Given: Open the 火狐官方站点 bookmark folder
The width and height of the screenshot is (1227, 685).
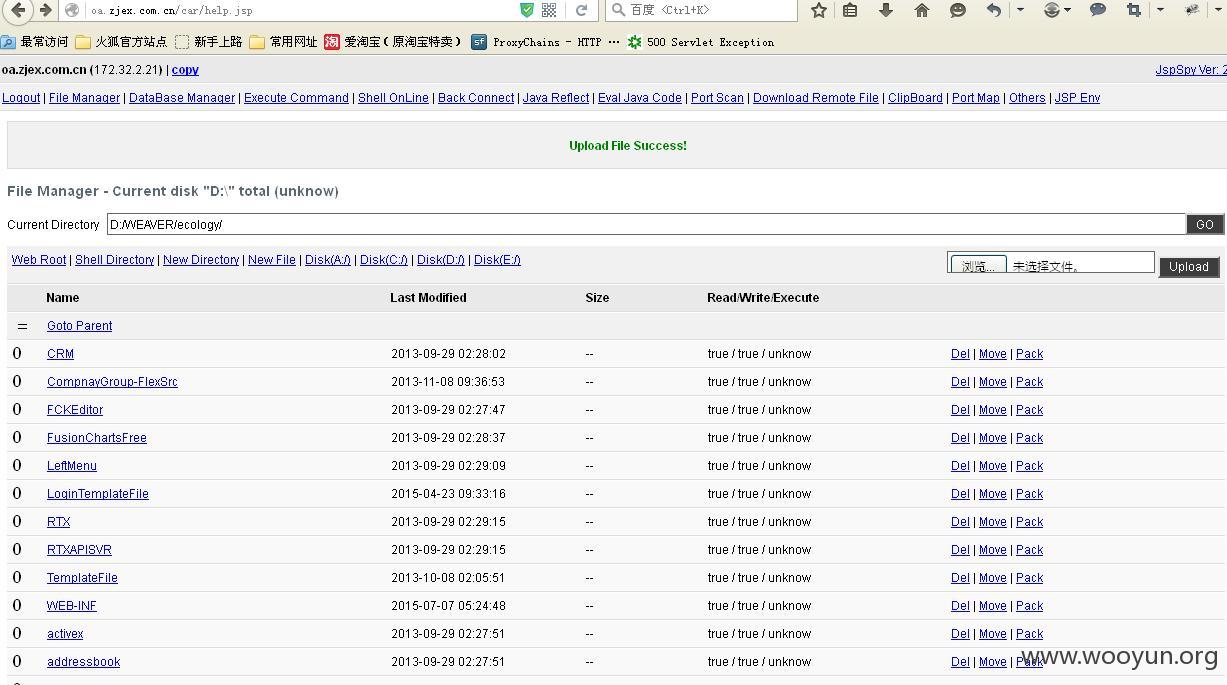Looking at the screenshot, I should [x=122, y=42].
